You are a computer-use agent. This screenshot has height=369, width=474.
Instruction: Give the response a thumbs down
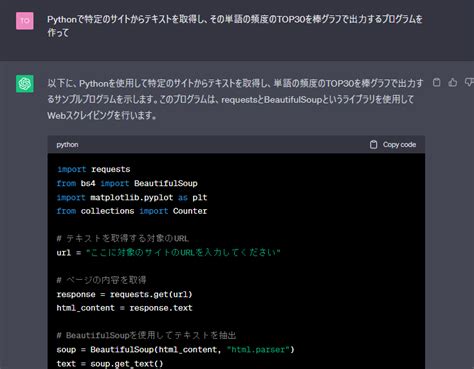coord(469,82)
